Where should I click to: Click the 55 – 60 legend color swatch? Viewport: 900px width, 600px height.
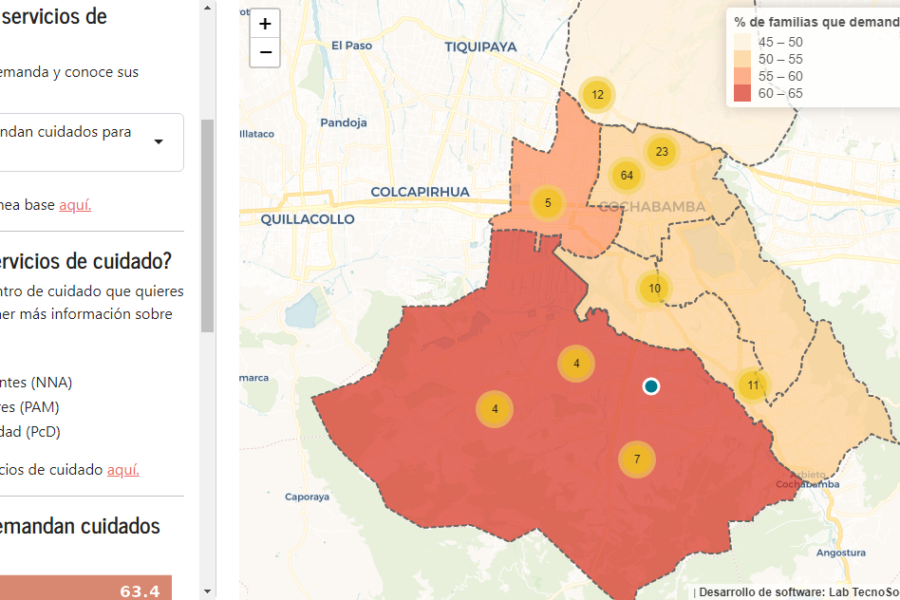(x=742, y=76)
